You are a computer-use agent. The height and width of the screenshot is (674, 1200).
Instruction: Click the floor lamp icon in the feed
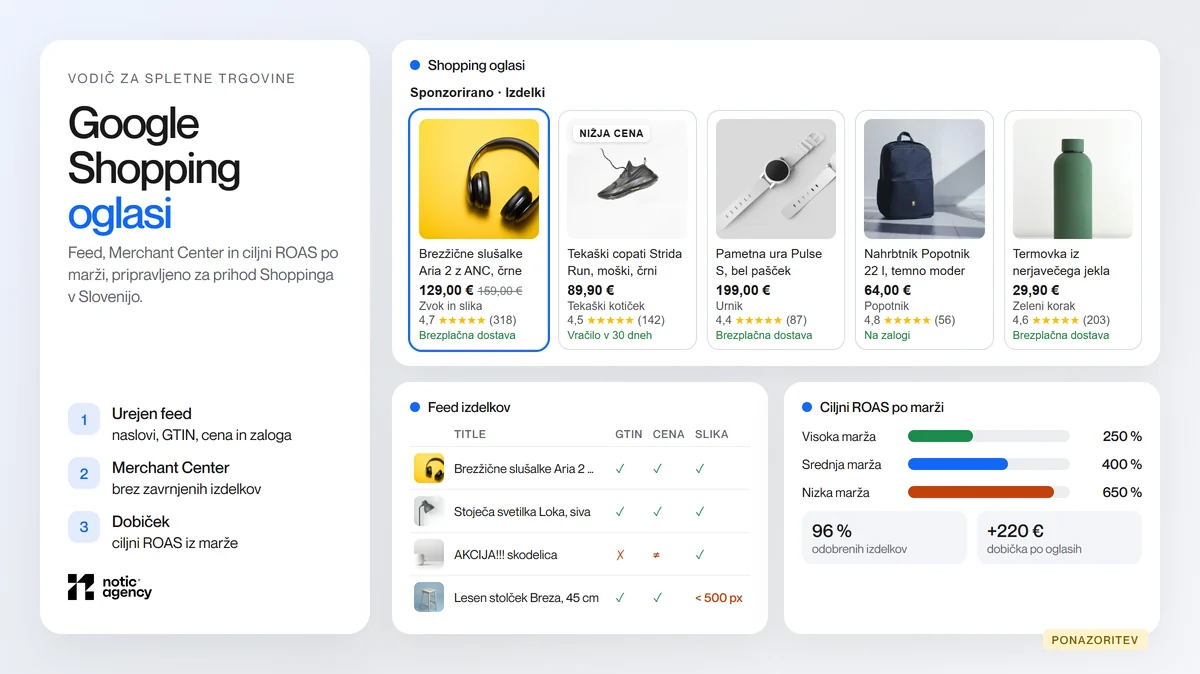pyautogui.click(x=429, y=511)
